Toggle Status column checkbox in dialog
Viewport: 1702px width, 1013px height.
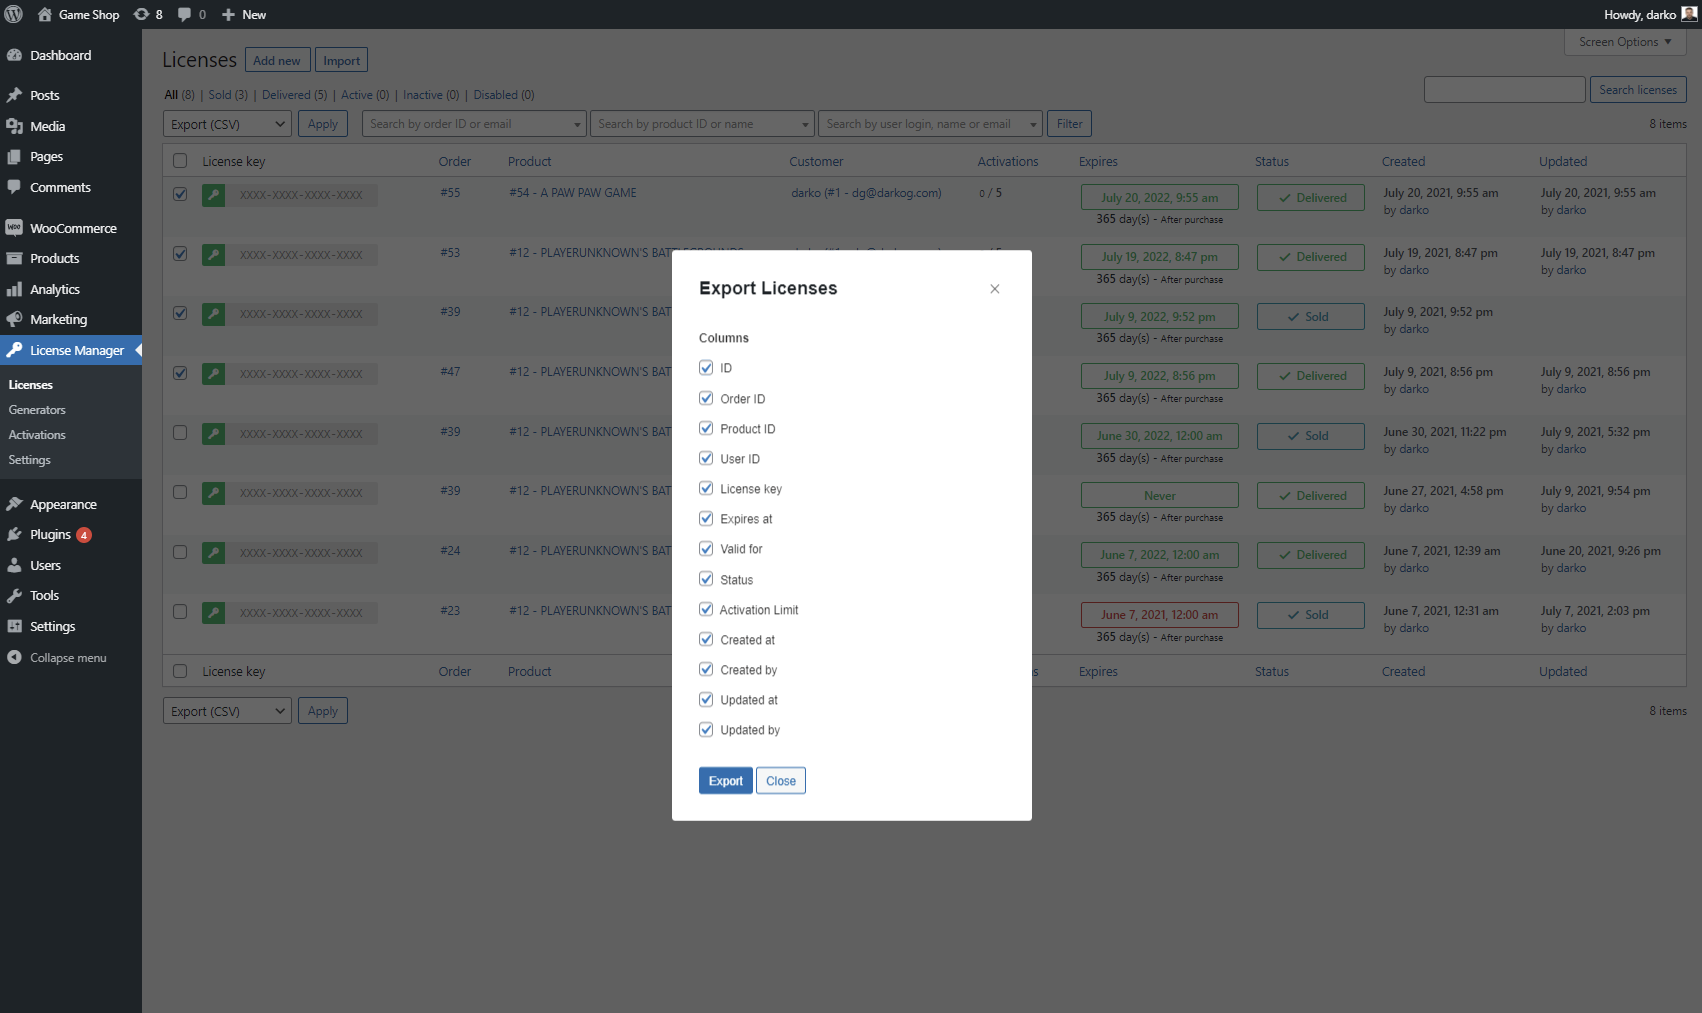706,579
